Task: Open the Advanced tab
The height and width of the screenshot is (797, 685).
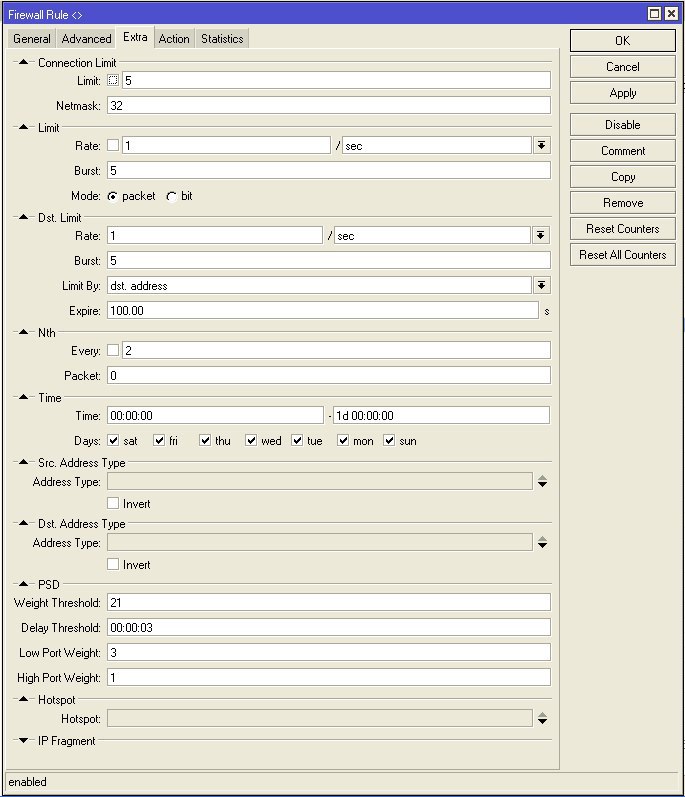Action: click(86, 39)
